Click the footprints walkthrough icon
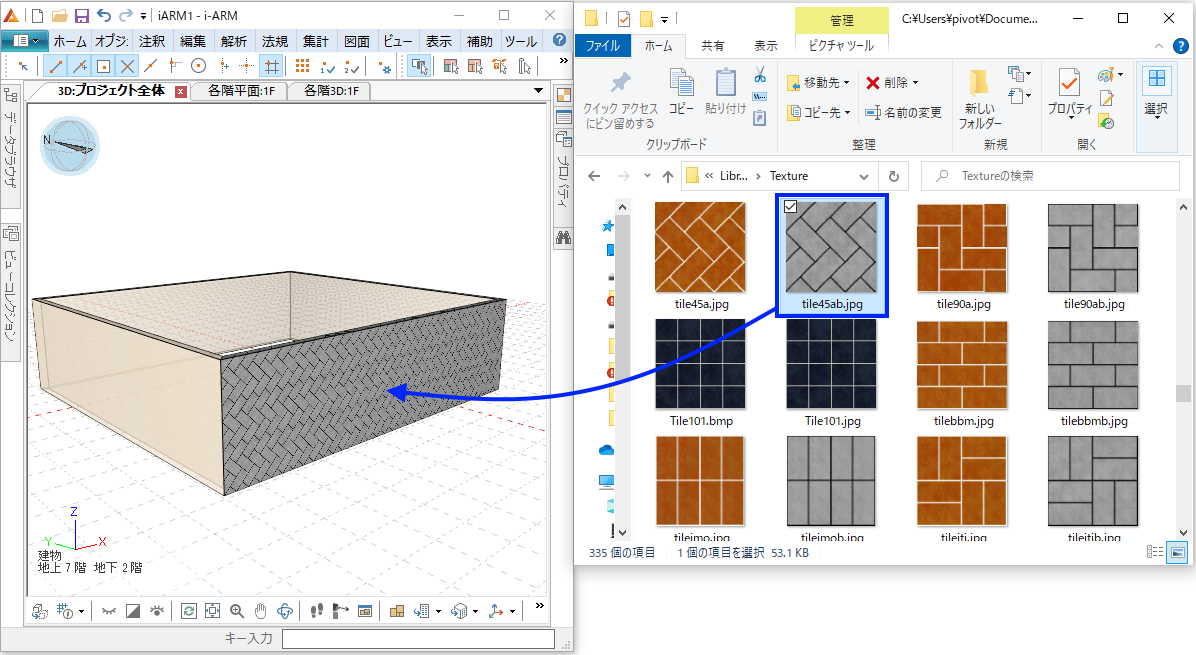The width and height of the screenshot is (1196, 655). pos(317,610)
